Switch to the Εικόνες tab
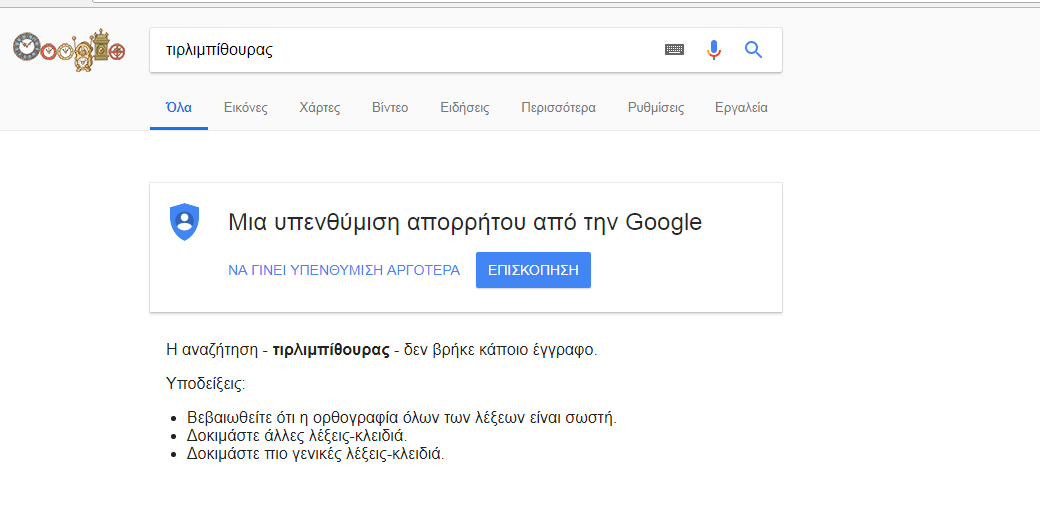This screenshot has width=1040, height=527. pos(246,108)
